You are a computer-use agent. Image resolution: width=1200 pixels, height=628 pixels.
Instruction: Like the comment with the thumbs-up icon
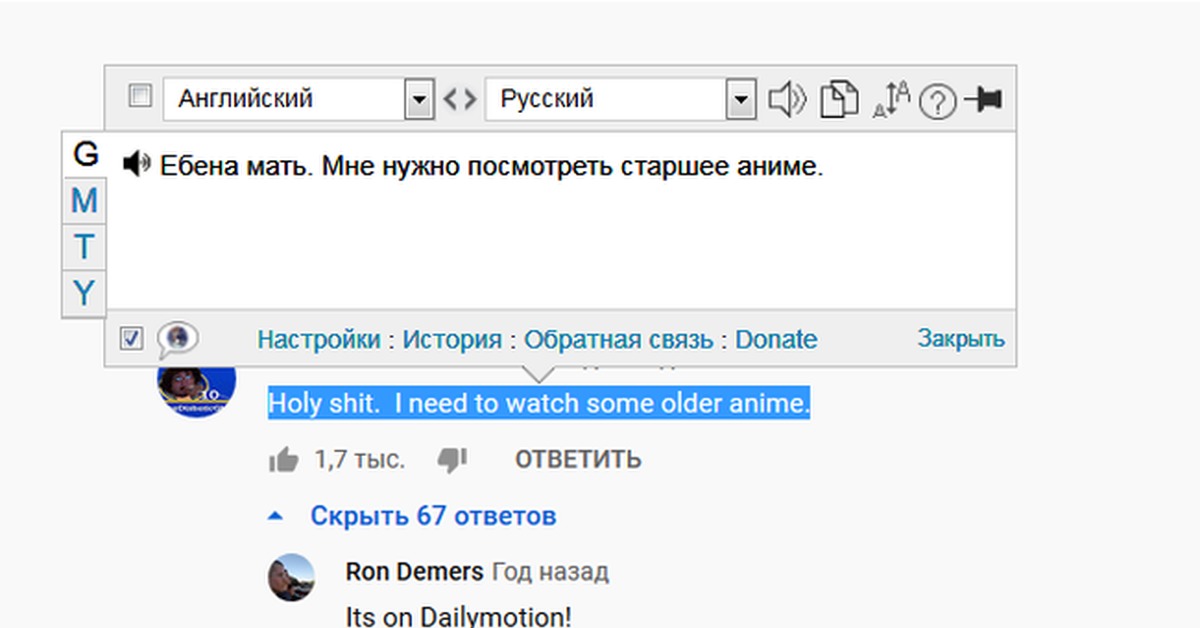tap(284, 460)
